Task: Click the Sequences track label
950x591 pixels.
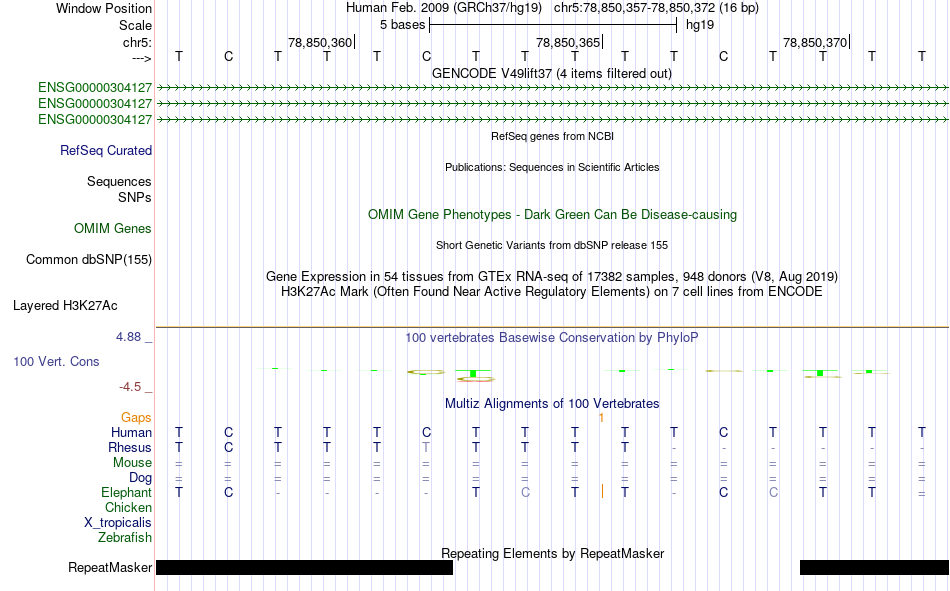Action: coord(119,181)
